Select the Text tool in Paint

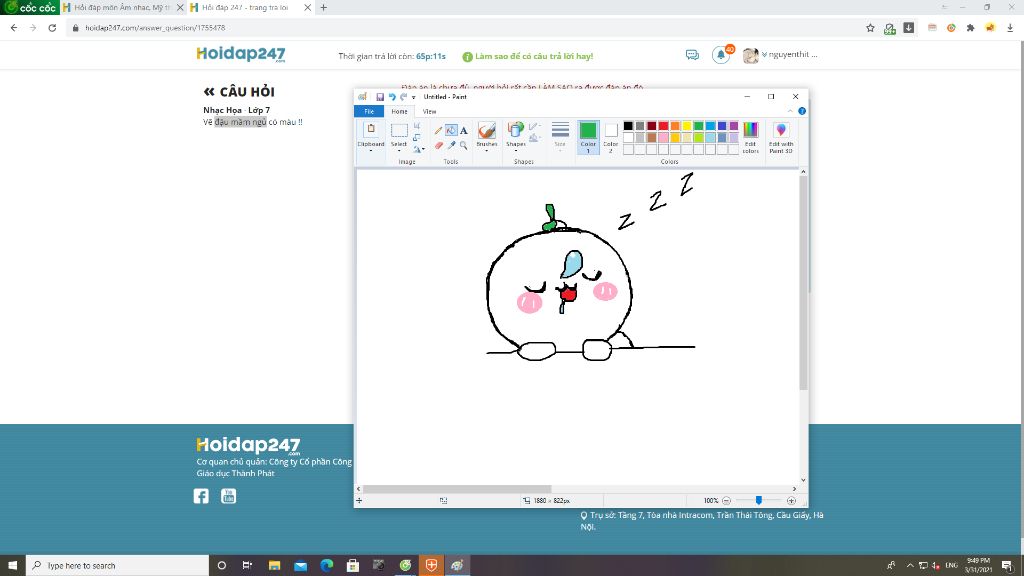464,131
